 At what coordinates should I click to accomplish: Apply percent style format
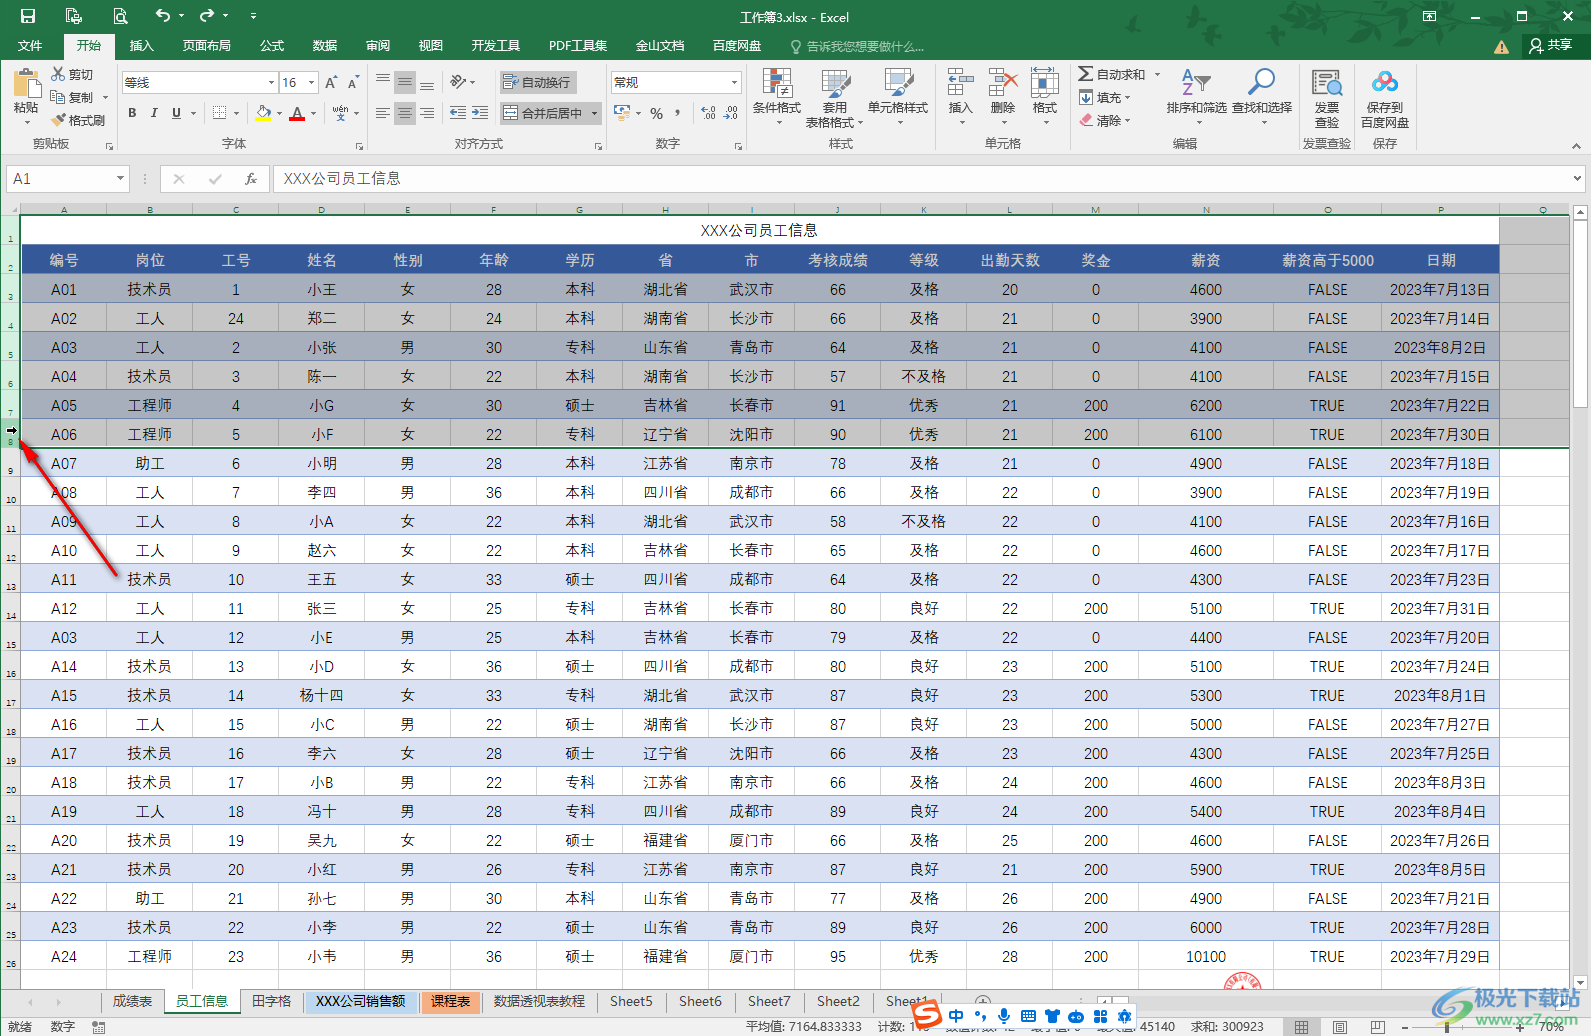click(x=656, y=113)
